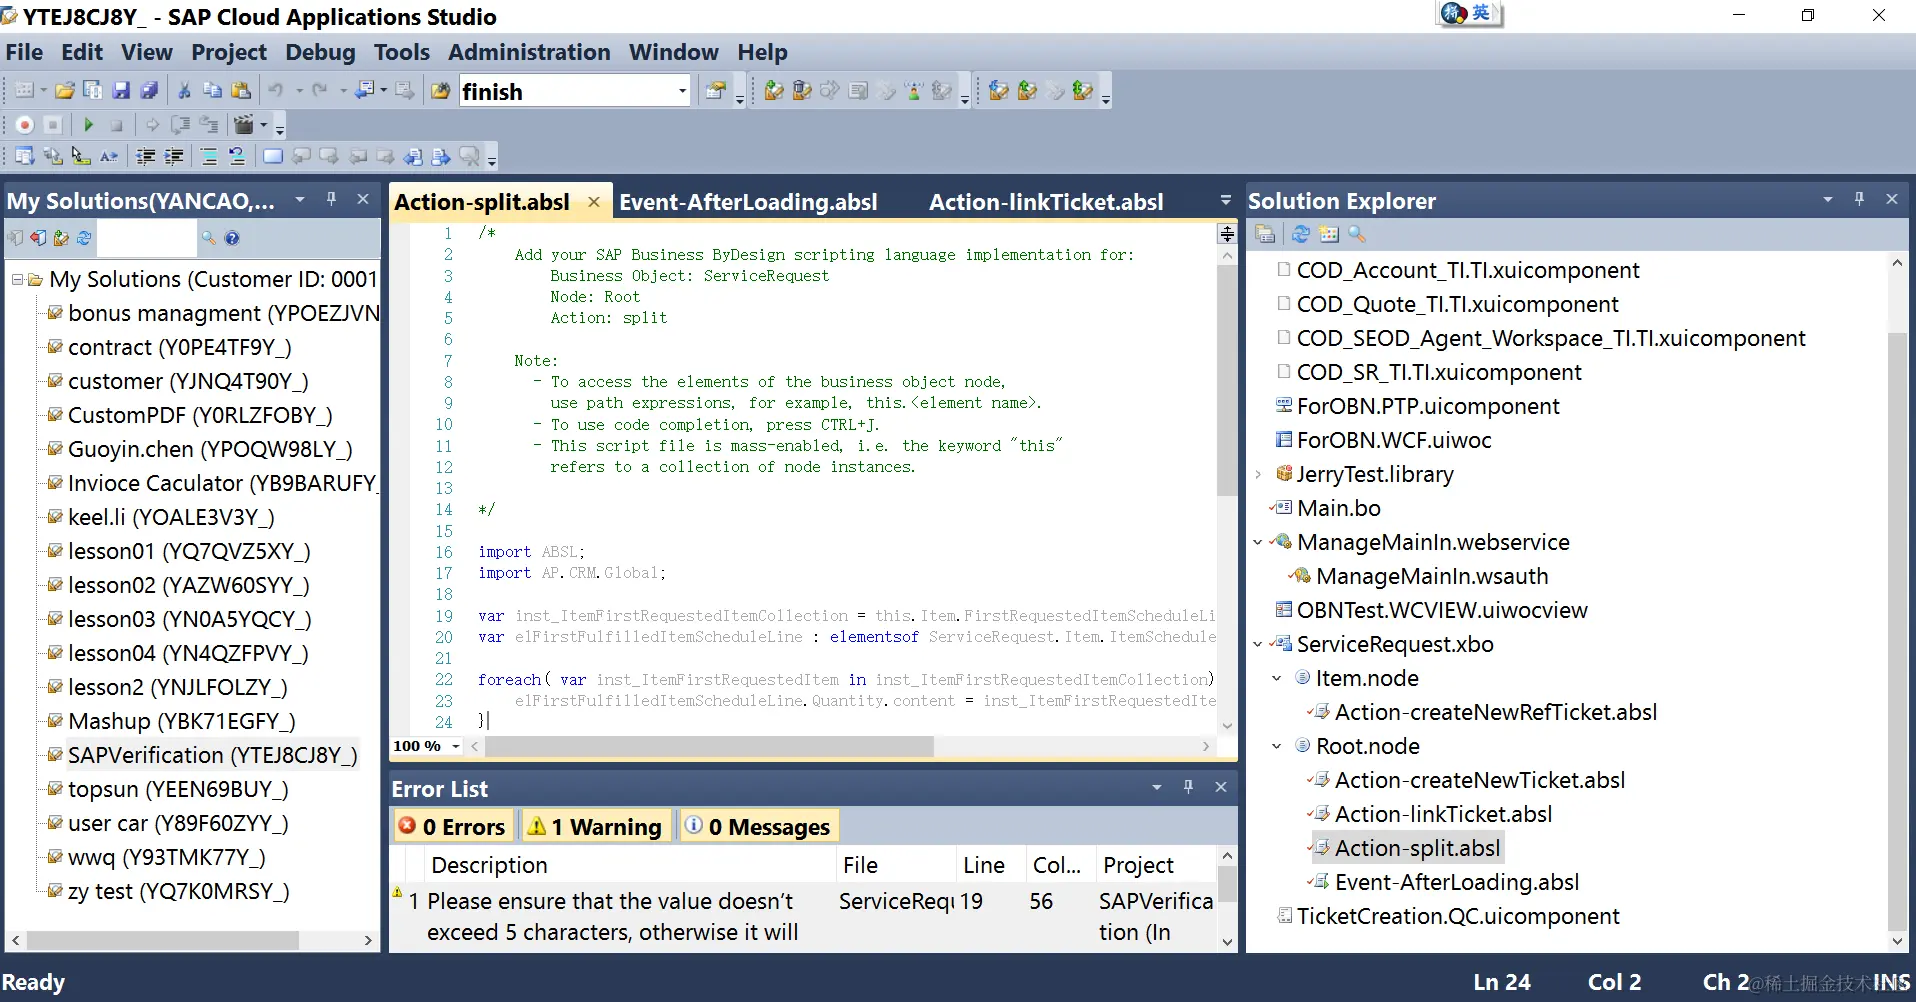Pin the My Solutions panel with auto-hide
Screen dimensions: 1916x1002
click(331, 199)
